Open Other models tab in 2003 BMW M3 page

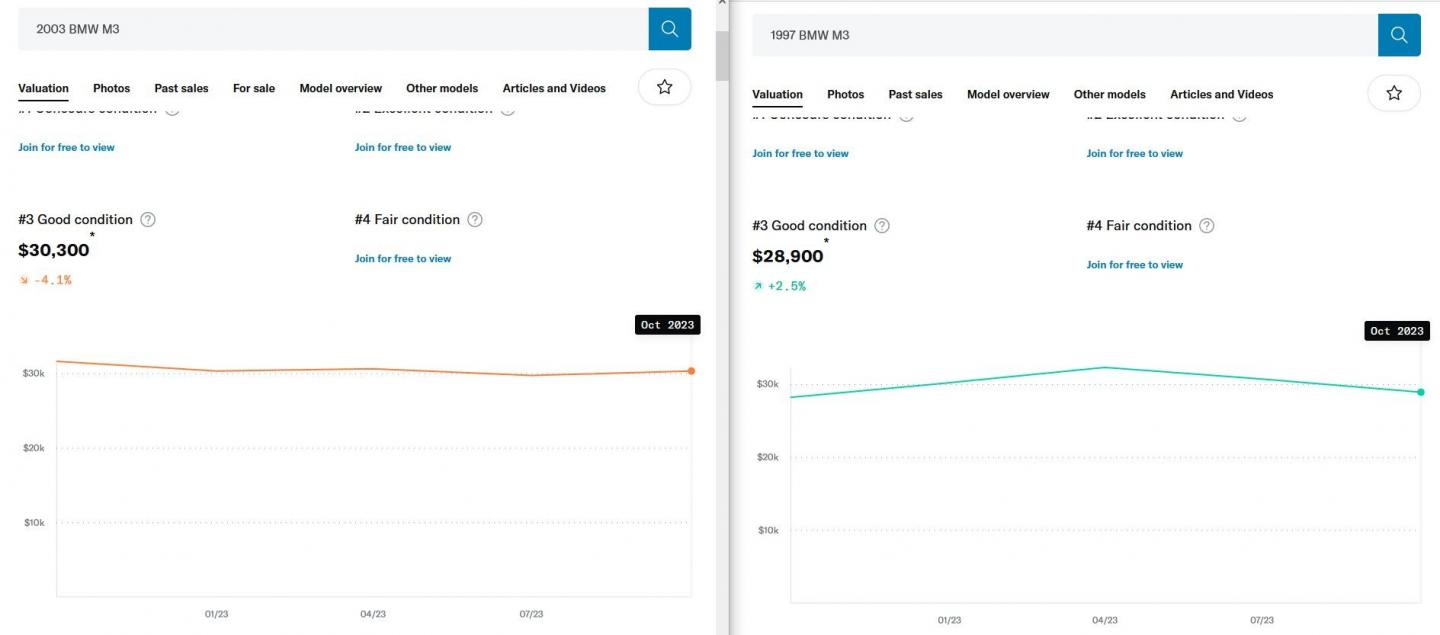pos(442,88)
